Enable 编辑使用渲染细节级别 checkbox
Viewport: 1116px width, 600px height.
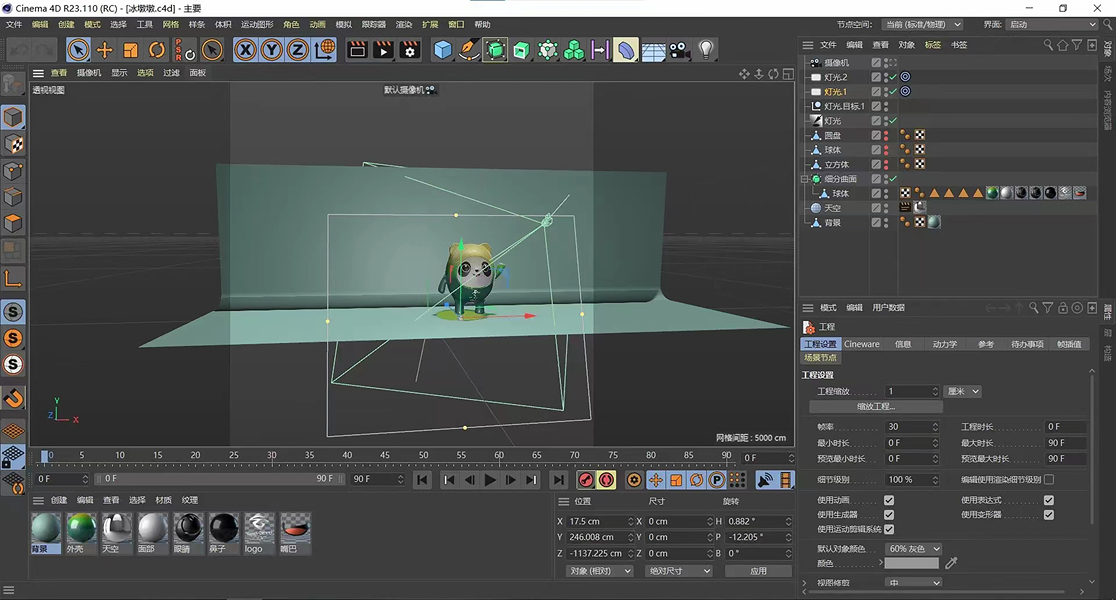[x=1048, y=480]
